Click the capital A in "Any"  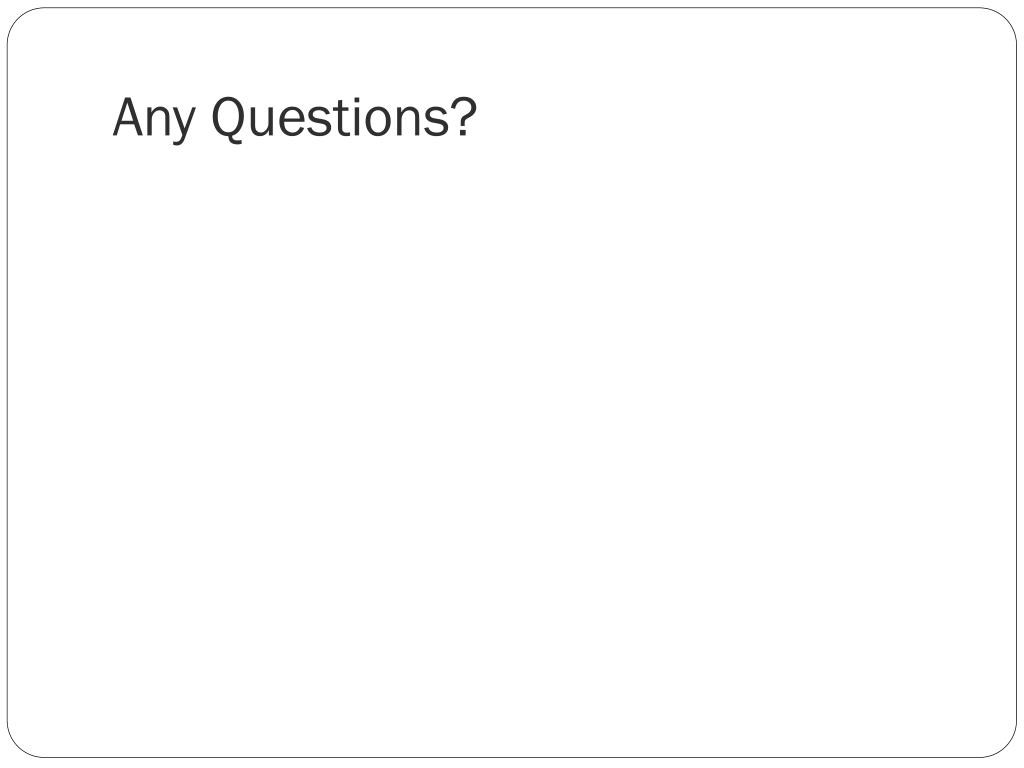[129, 117]
